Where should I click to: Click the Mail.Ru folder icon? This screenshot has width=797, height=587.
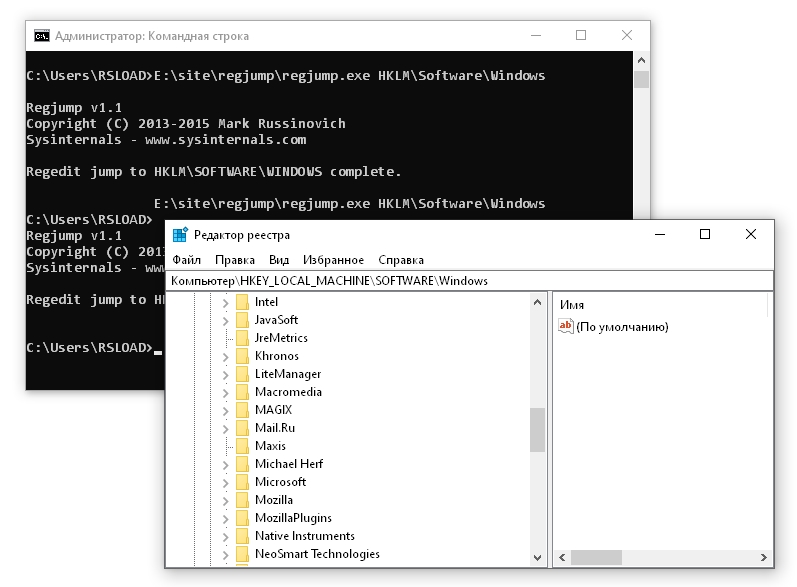(x=242, y=428)
